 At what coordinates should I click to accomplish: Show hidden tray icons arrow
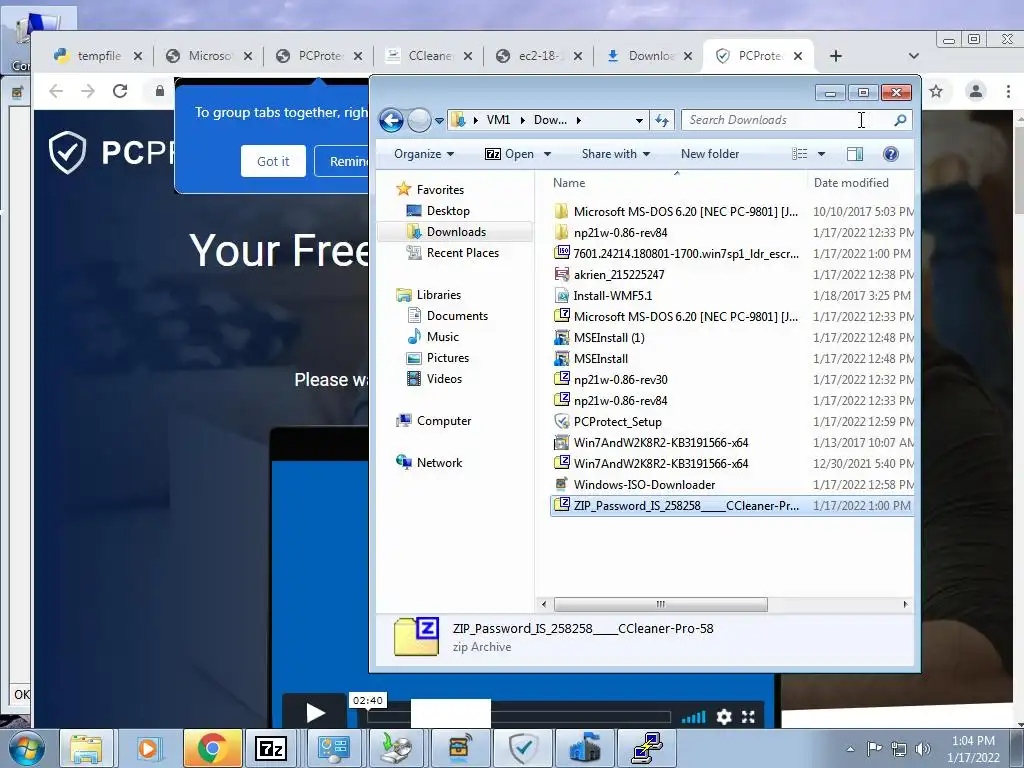pyautogui.click(x=850, y=748)
